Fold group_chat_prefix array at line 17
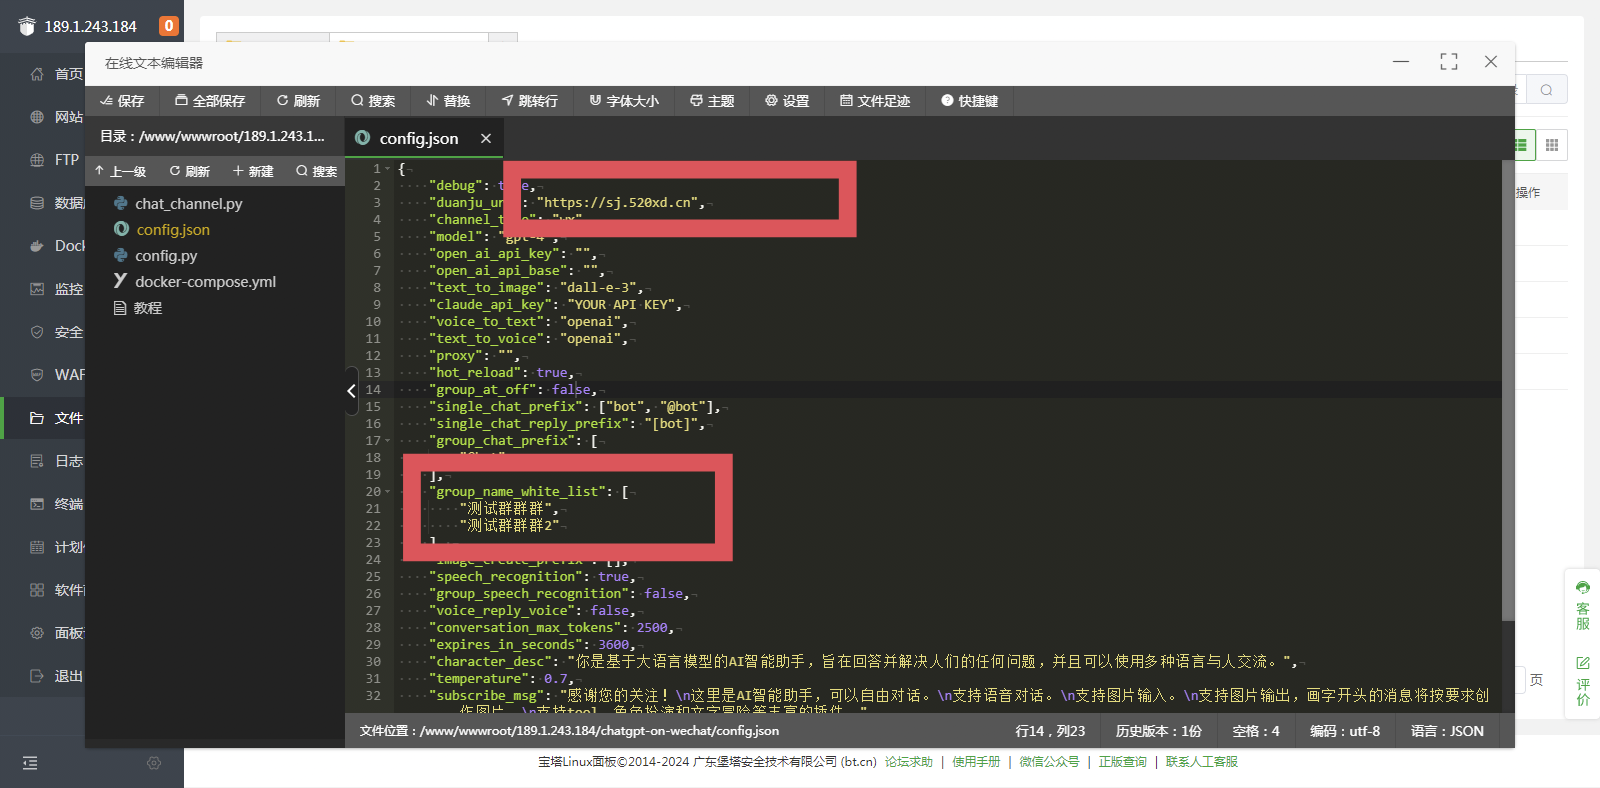The width and height of the screenshot is (1600, 788). [387, 441]
